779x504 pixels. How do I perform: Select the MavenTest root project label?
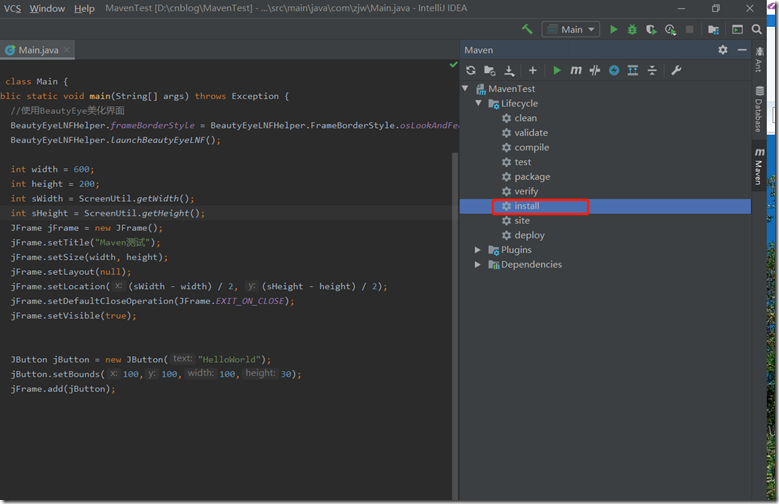tap(512, 88)
